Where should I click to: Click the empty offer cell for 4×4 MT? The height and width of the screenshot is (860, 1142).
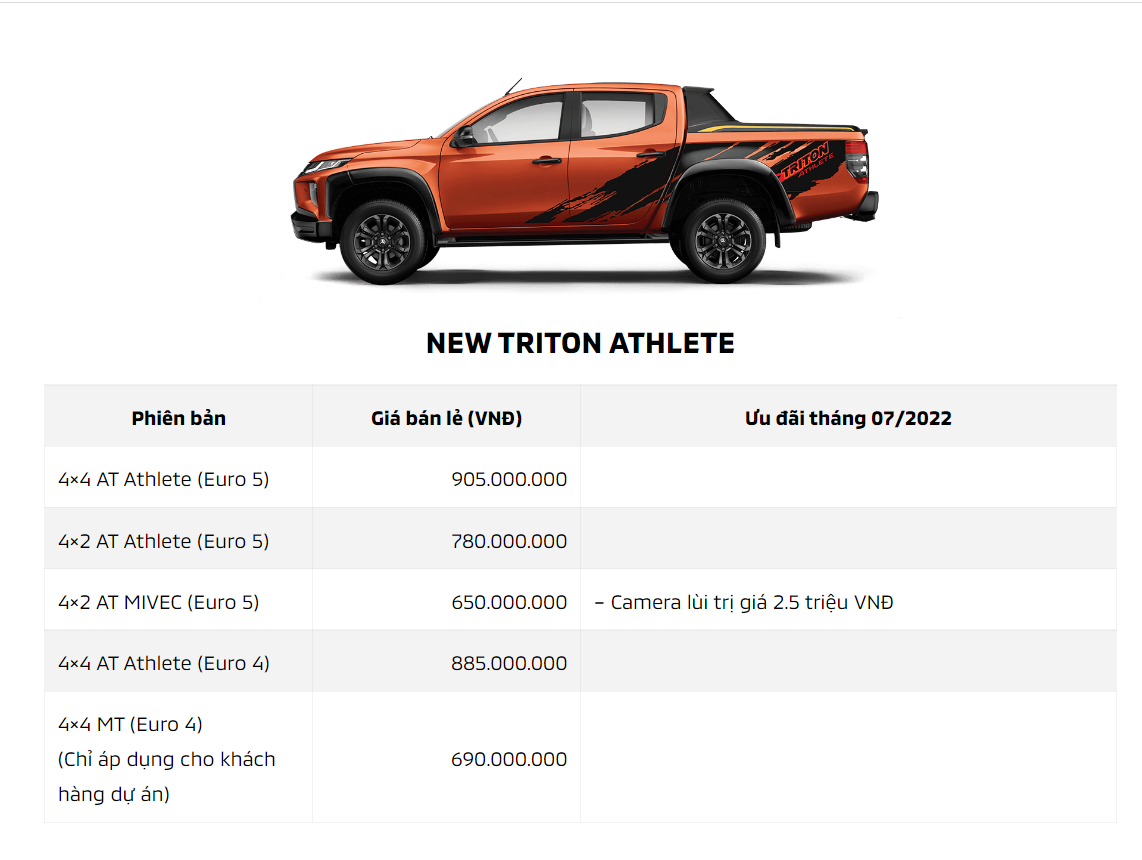pyautogui.click(x=848, y=758)
